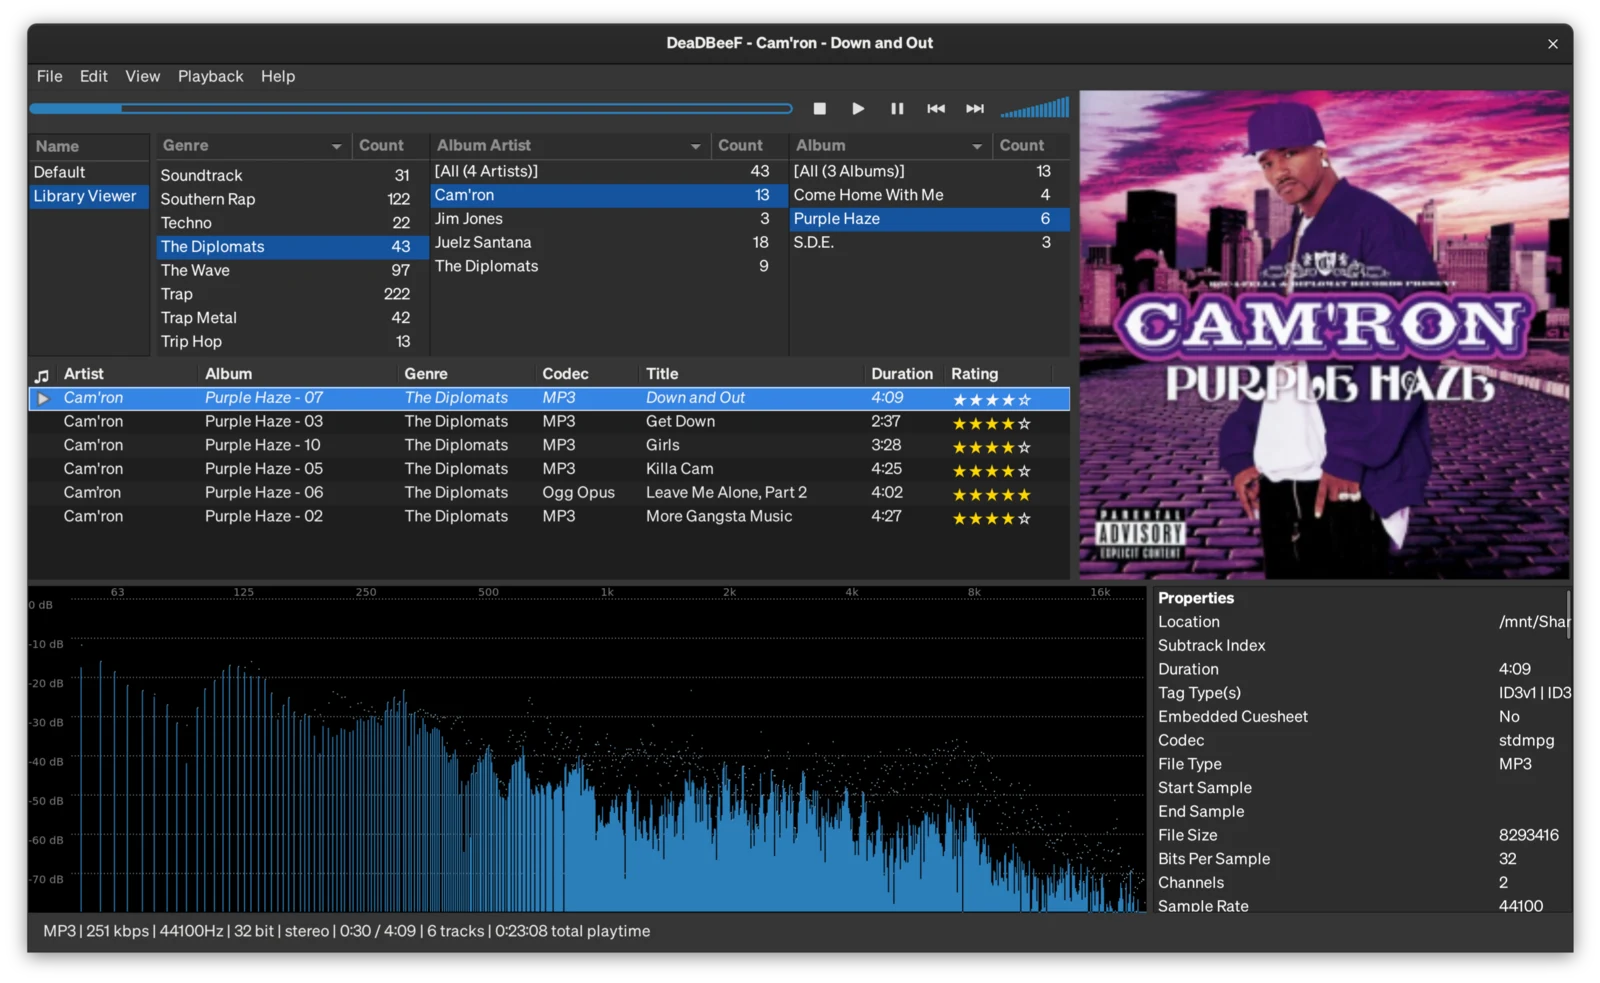Select the Library Viewer playlist
Screen dimensions: 1600x983
pos(89,196)
